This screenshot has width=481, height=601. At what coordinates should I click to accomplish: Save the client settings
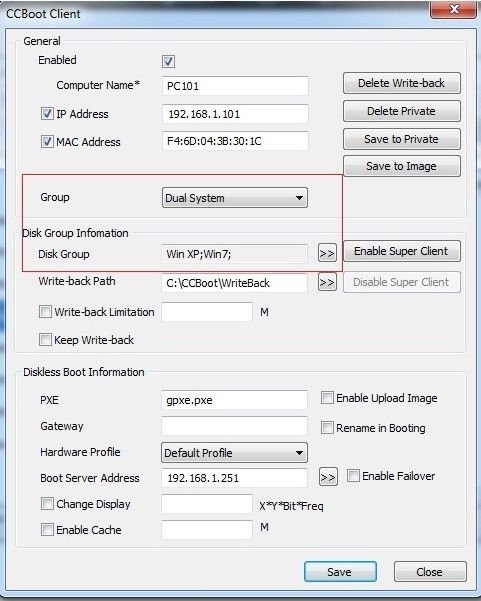tap(340, 572)
